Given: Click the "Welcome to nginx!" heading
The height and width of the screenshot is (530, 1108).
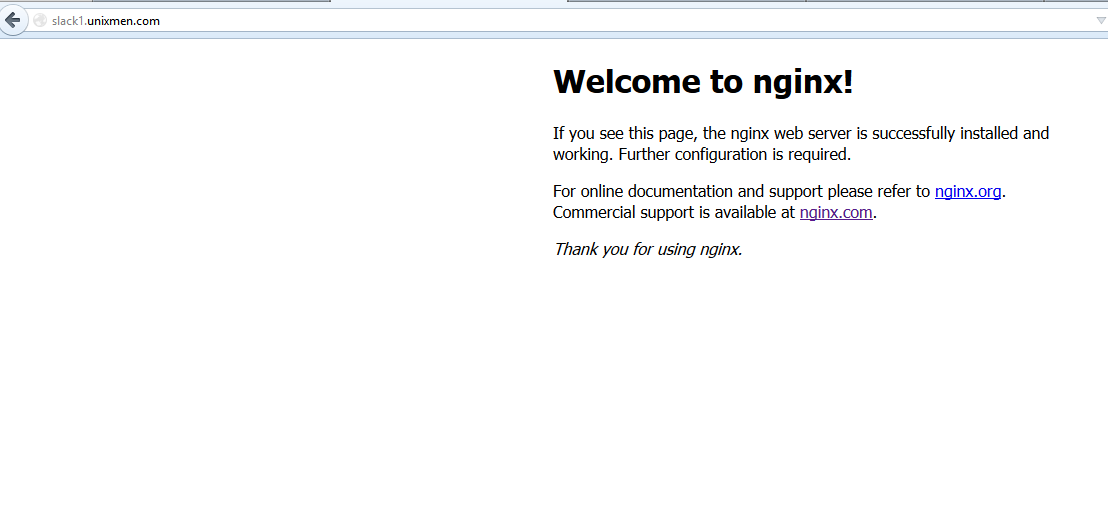Looking at the screenshot, I should point(703,81).
